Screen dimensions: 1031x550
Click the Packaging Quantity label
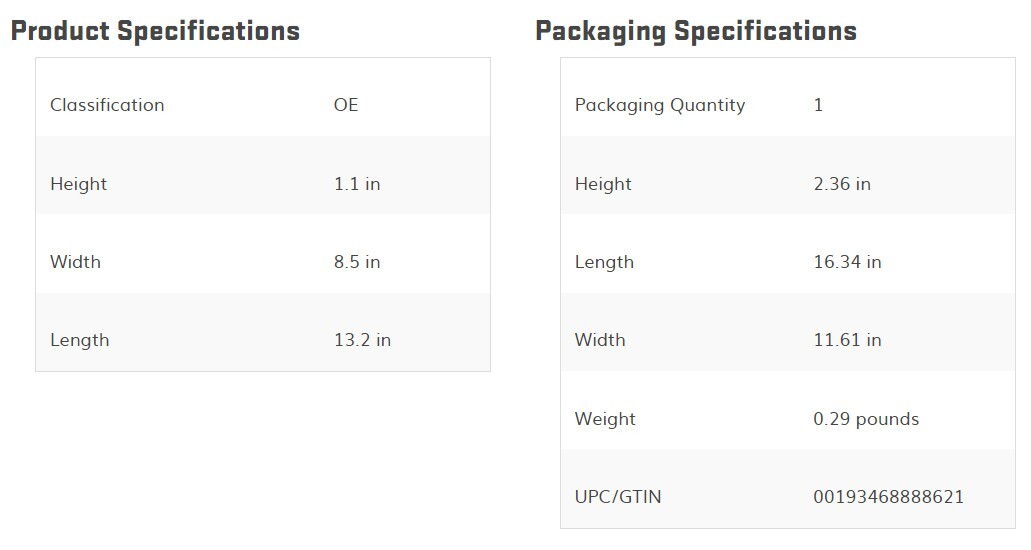pyautogui.click(x=660, y=105)
